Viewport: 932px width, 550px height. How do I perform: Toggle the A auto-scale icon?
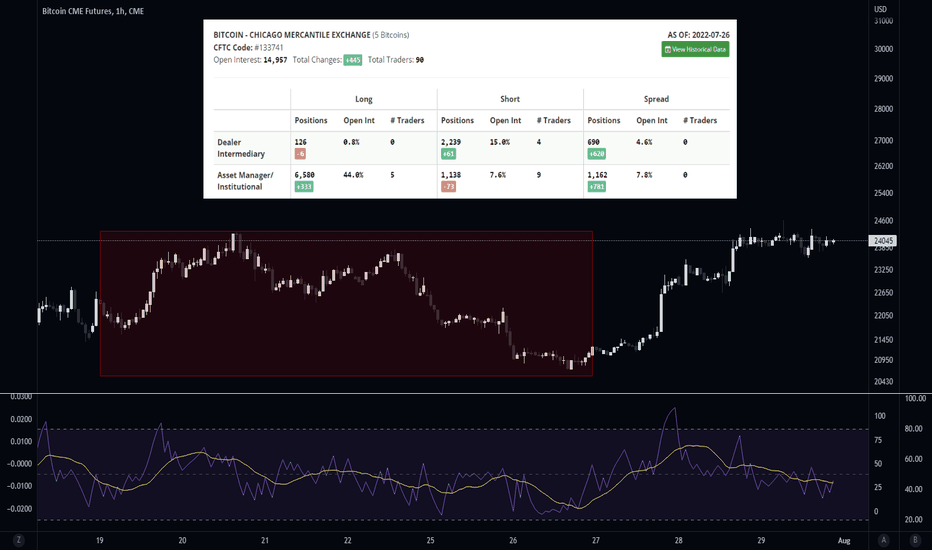point(884,540)
